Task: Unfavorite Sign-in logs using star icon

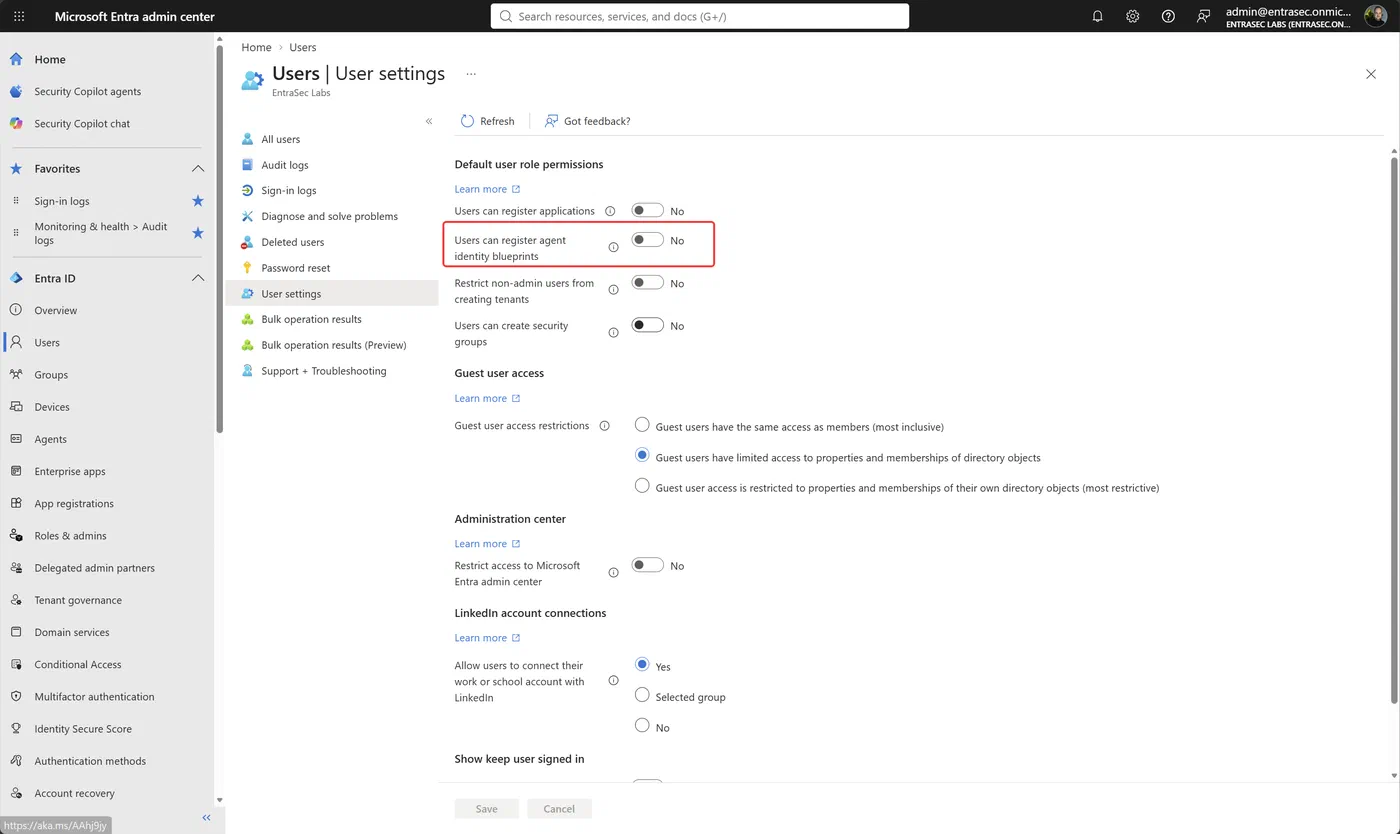Action: click(x=198, y=201)
